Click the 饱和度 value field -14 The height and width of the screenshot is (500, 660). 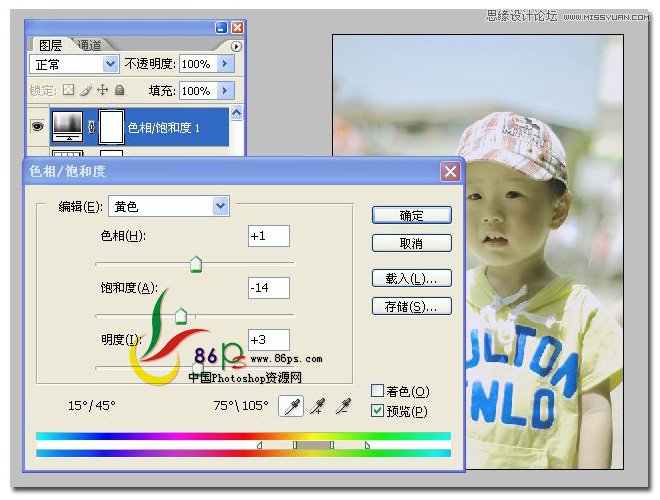[269, 288]
